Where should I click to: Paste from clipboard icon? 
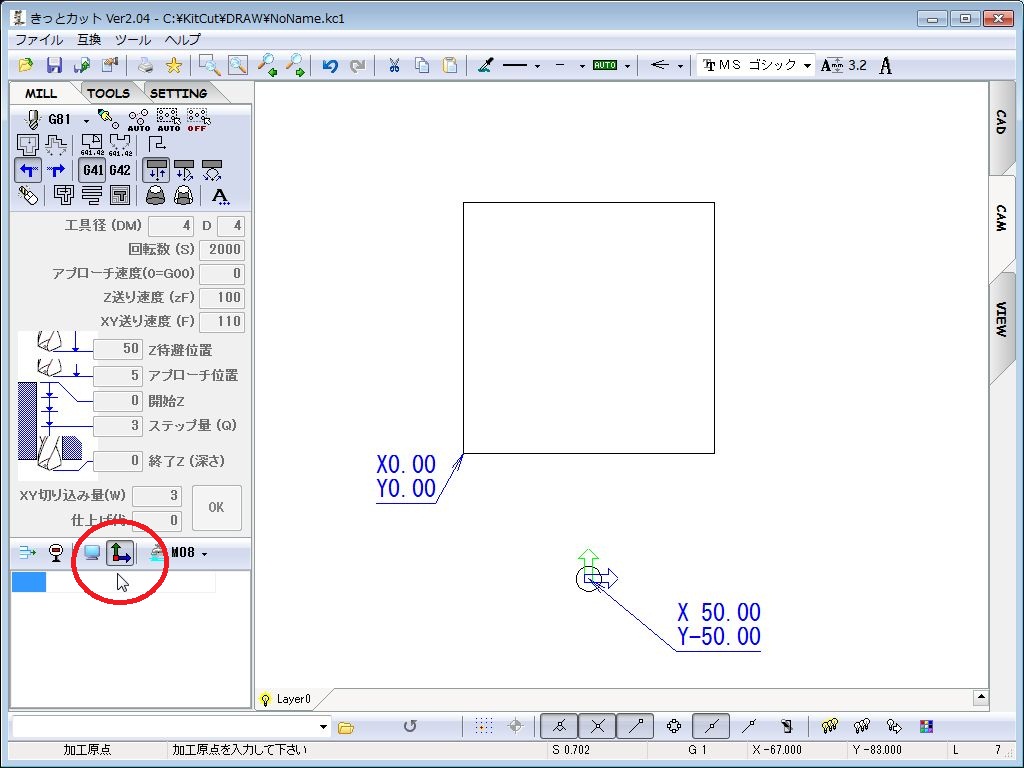450,65
